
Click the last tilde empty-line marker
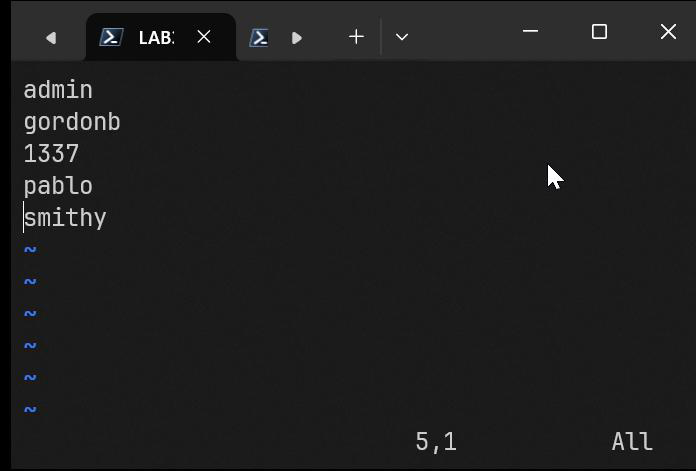(x=30, y=409)
